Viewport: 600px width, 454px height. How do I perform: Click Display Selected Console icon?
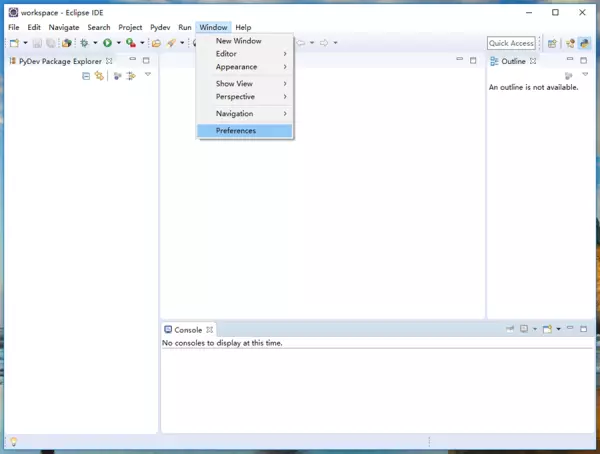[524, 329]
